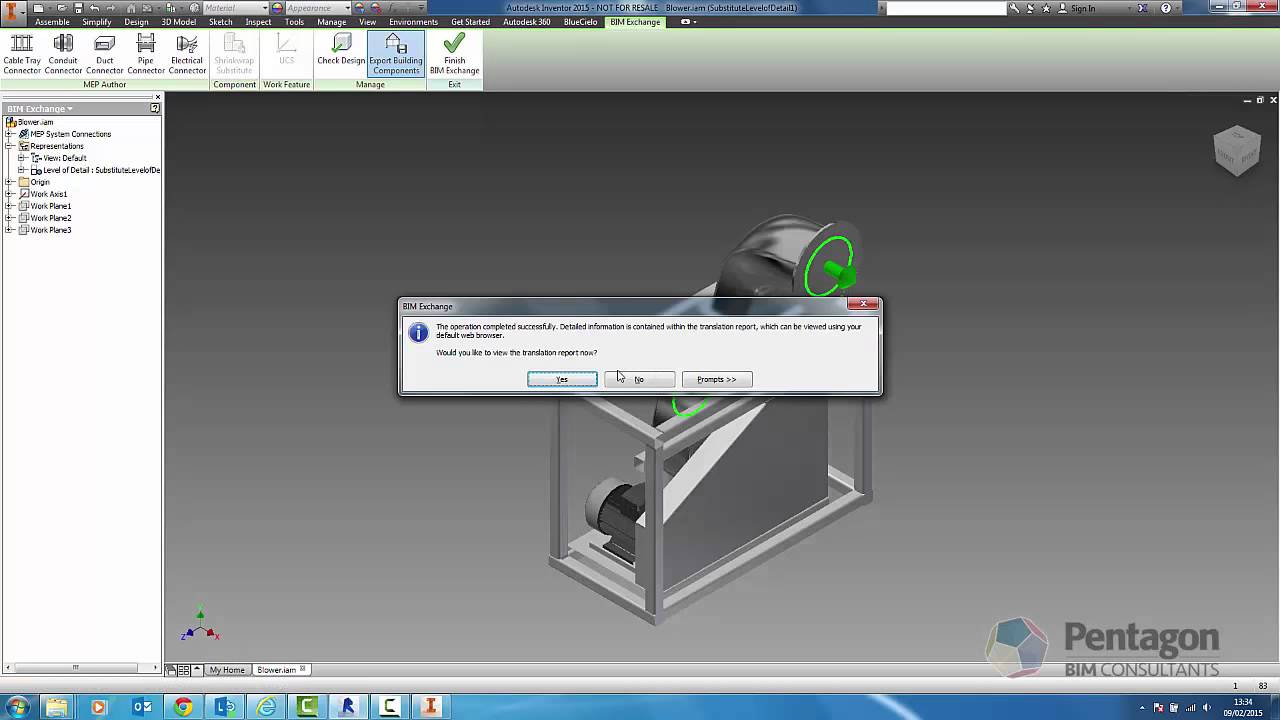This screenshot has width=1280, height=720.
Task: Switch to the BIM Exchange ribbon tab
Action: click(635, 22)
